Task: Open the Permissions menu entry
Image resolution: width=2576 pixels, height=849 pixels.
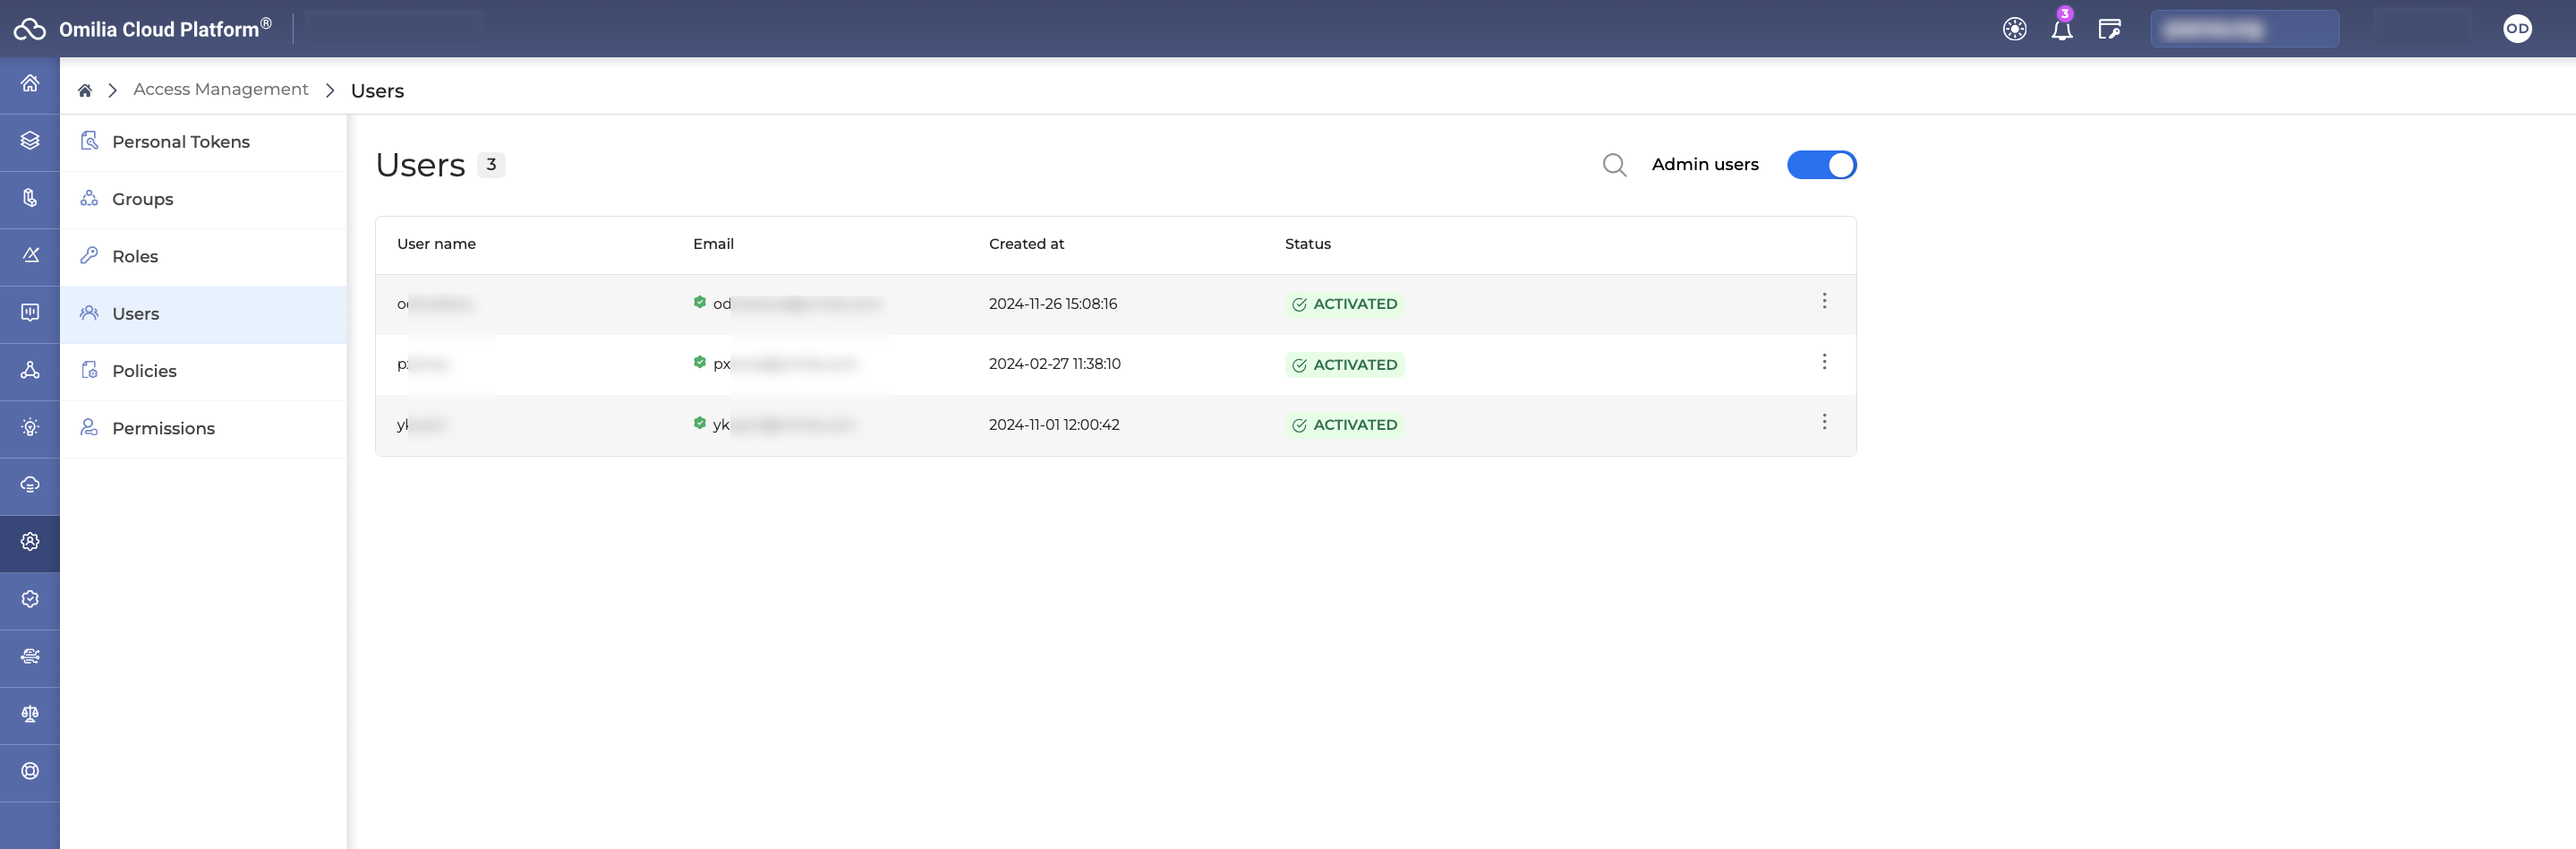Action: point(163,429)
